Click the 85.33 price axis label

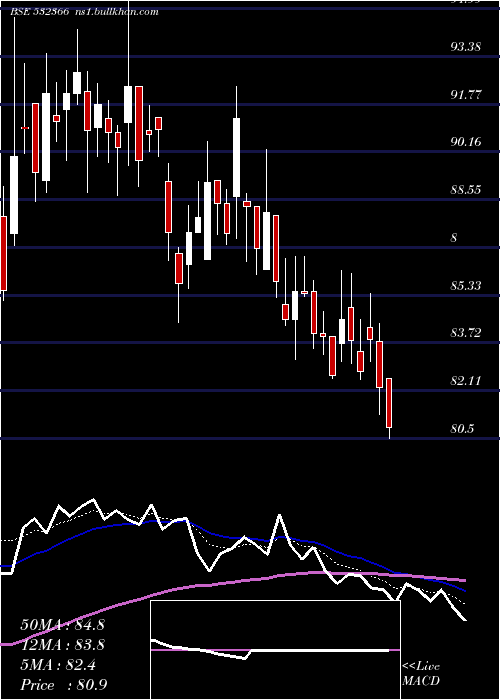click(x=466, y=285)
